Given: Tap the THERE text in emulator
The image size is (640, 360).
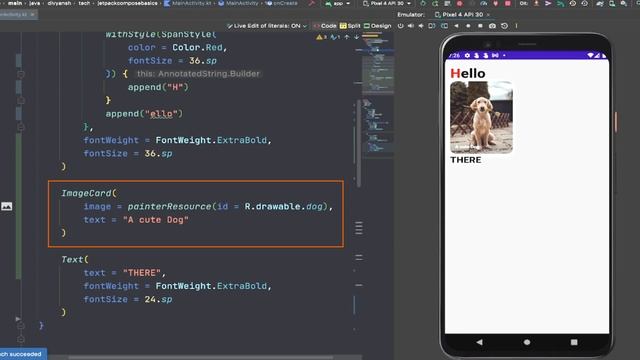Looking at the screenshot, I should (x=466, y=160).
